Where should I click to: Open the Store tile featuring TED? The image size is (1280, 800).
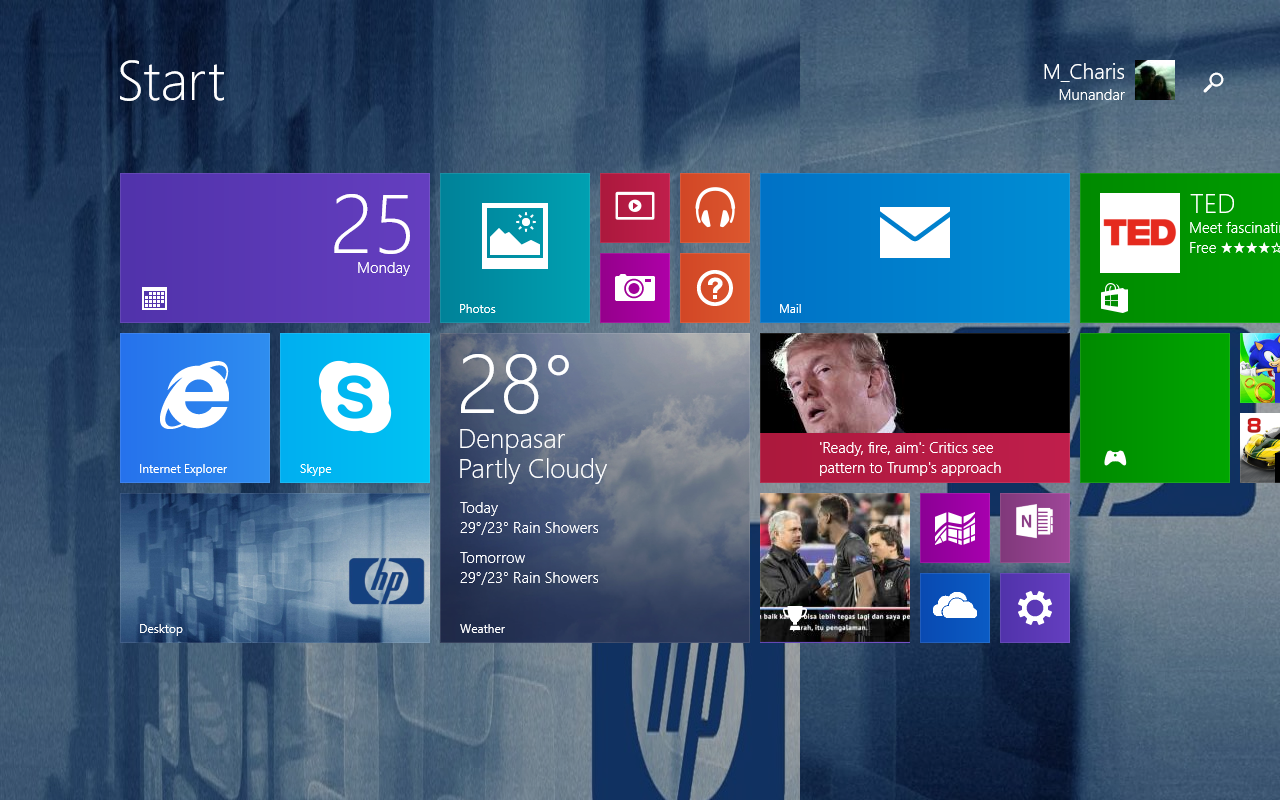point(1180,248)
